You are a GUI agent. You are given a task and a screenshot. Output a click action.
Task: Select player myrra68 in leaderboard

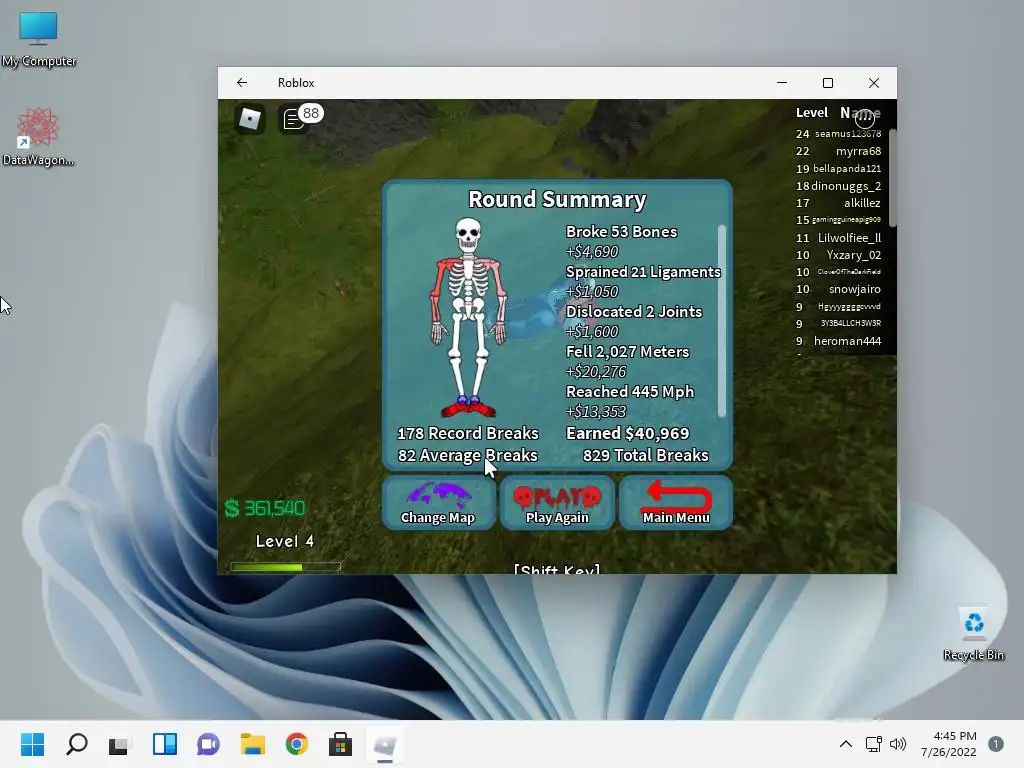[x=839, y=151]
